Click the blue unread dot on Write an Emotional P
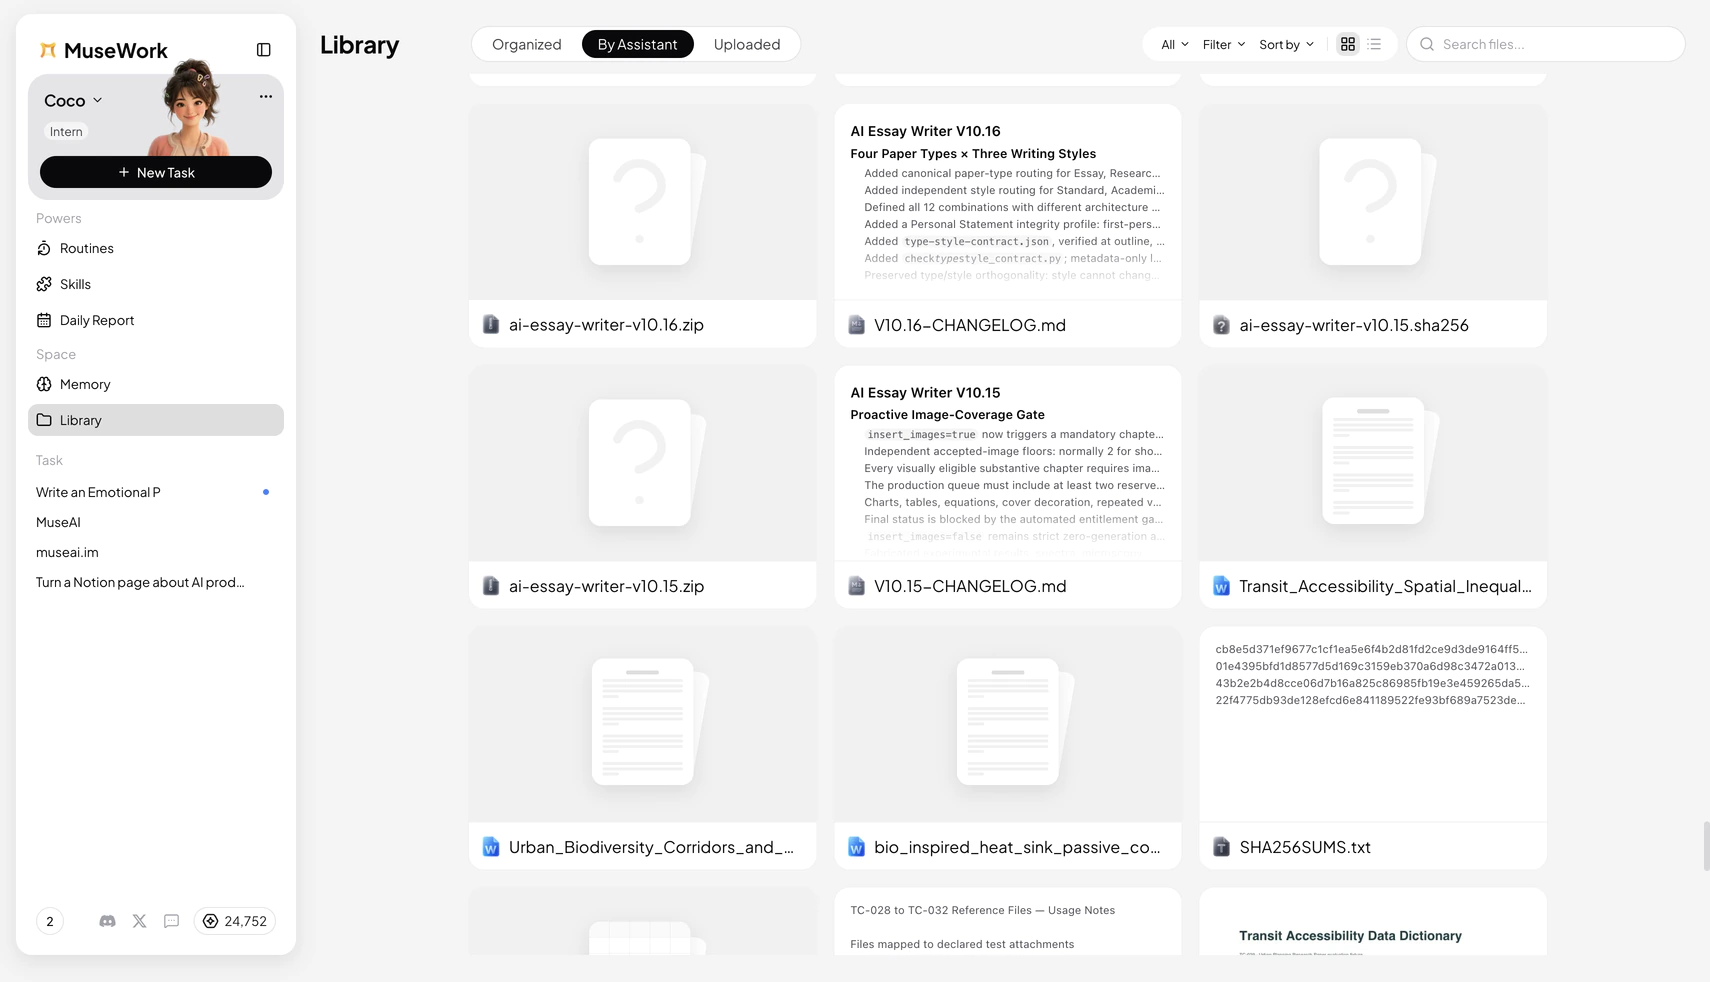This screenshot has height=982, width=1710. pyautogui.click(x=266, y=492)
